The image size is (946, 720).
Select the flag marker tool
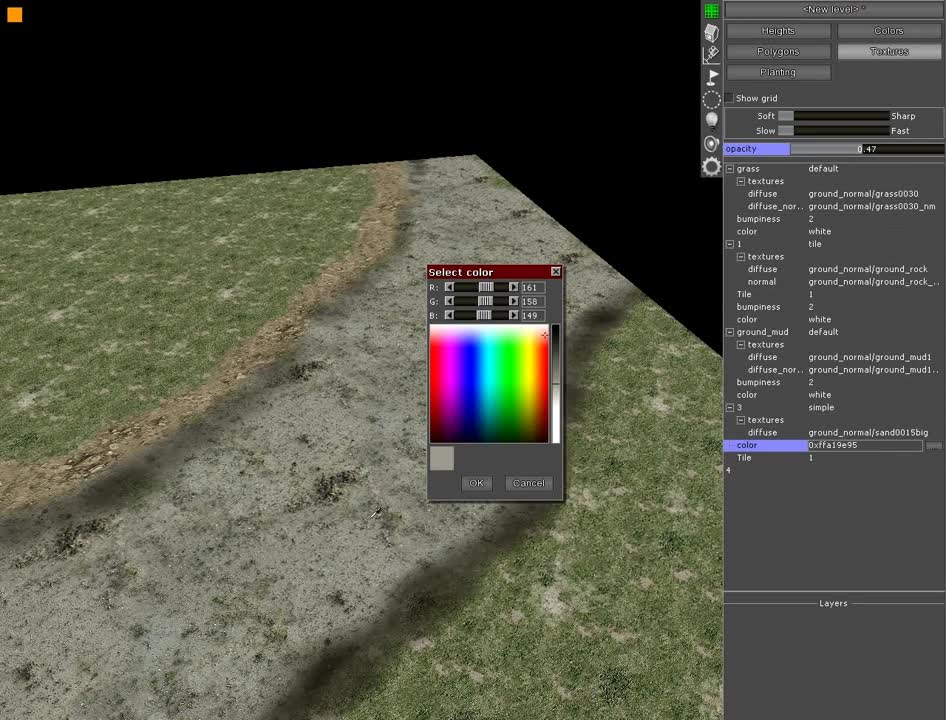pyautogui.click(x=711, y=77)
